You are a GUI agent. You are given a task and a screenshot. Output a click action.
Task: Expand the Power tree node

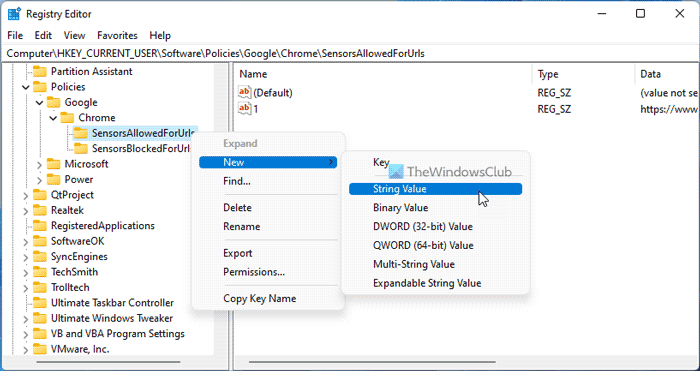tap(40, 180)
